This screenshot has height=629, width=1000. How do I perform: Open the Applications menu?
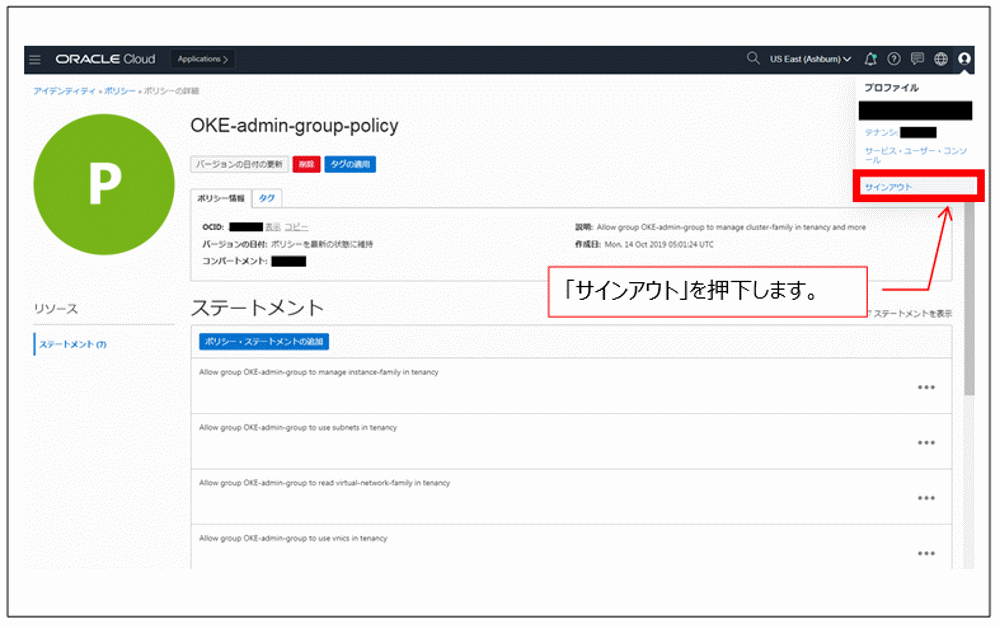[202, 58]
